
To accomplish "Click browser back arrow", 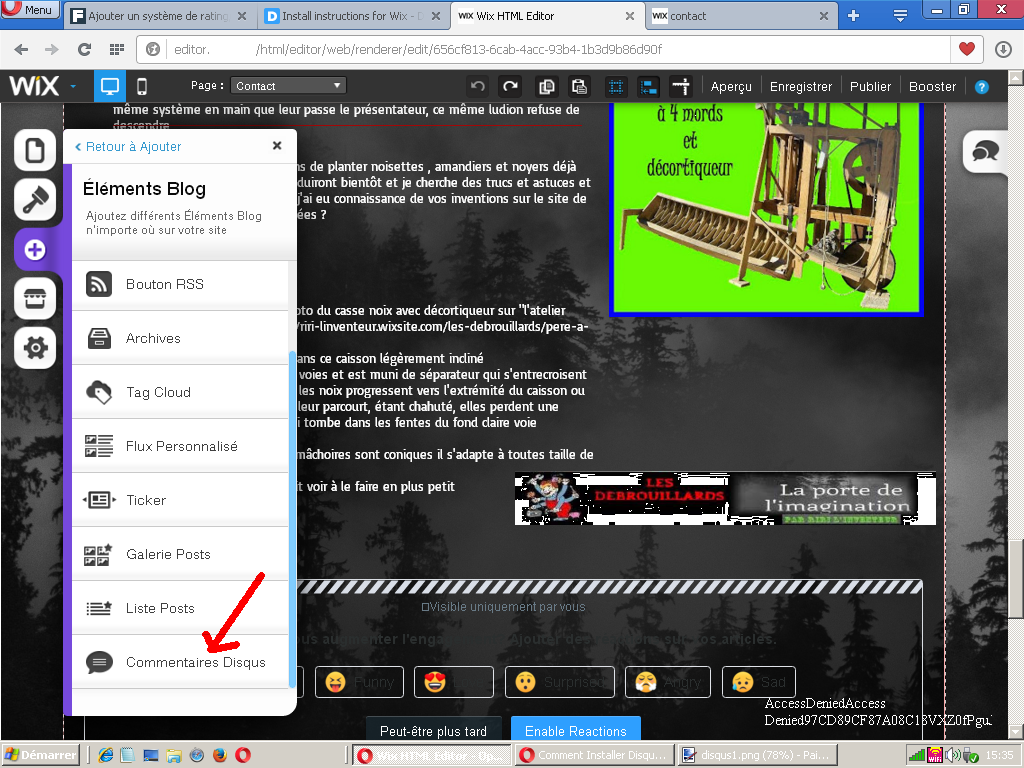I will 21,50.
